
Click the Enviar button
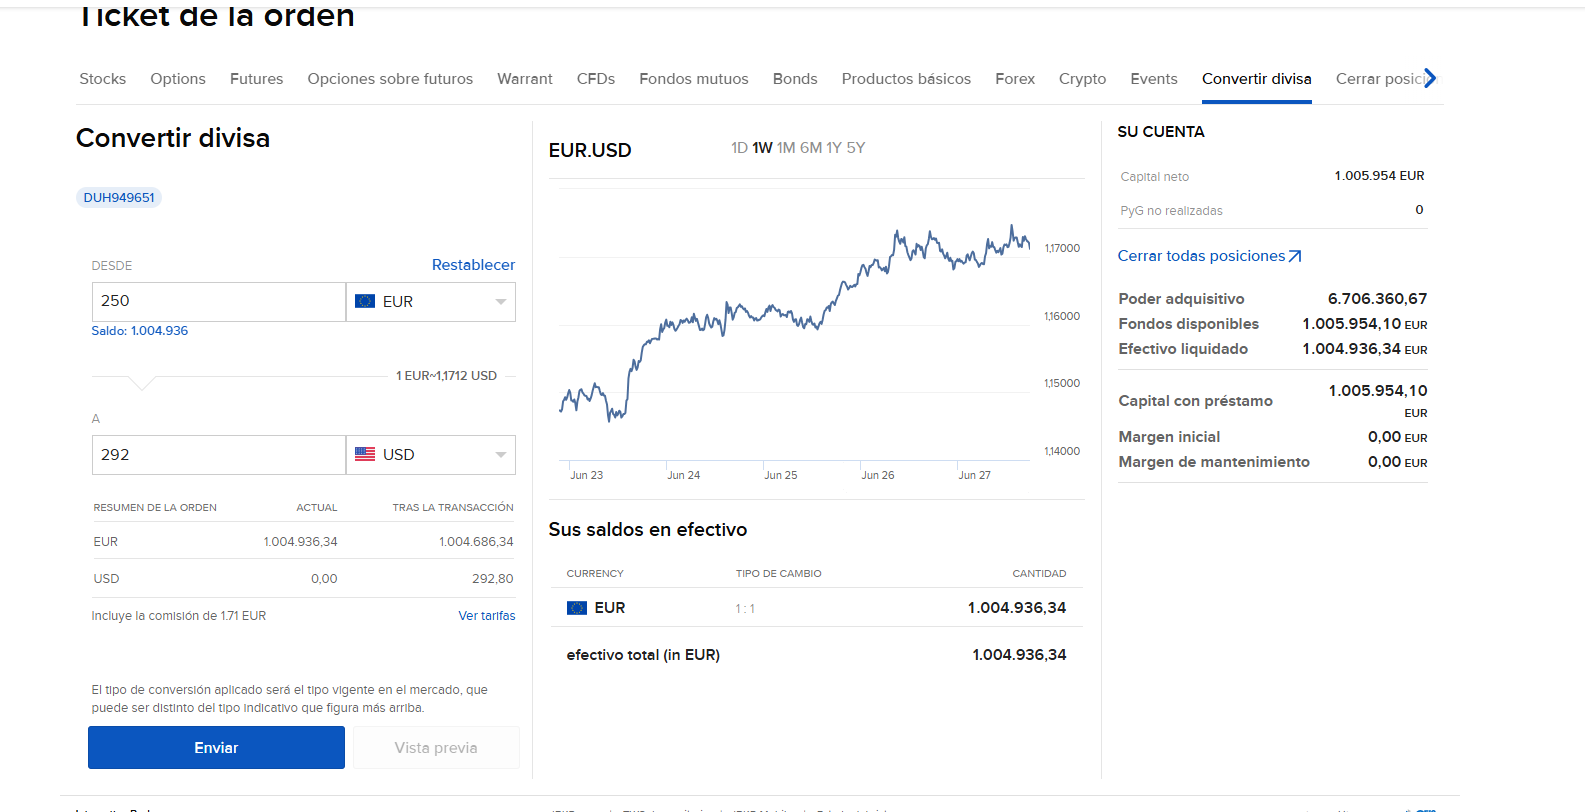(x=216, y=748)
